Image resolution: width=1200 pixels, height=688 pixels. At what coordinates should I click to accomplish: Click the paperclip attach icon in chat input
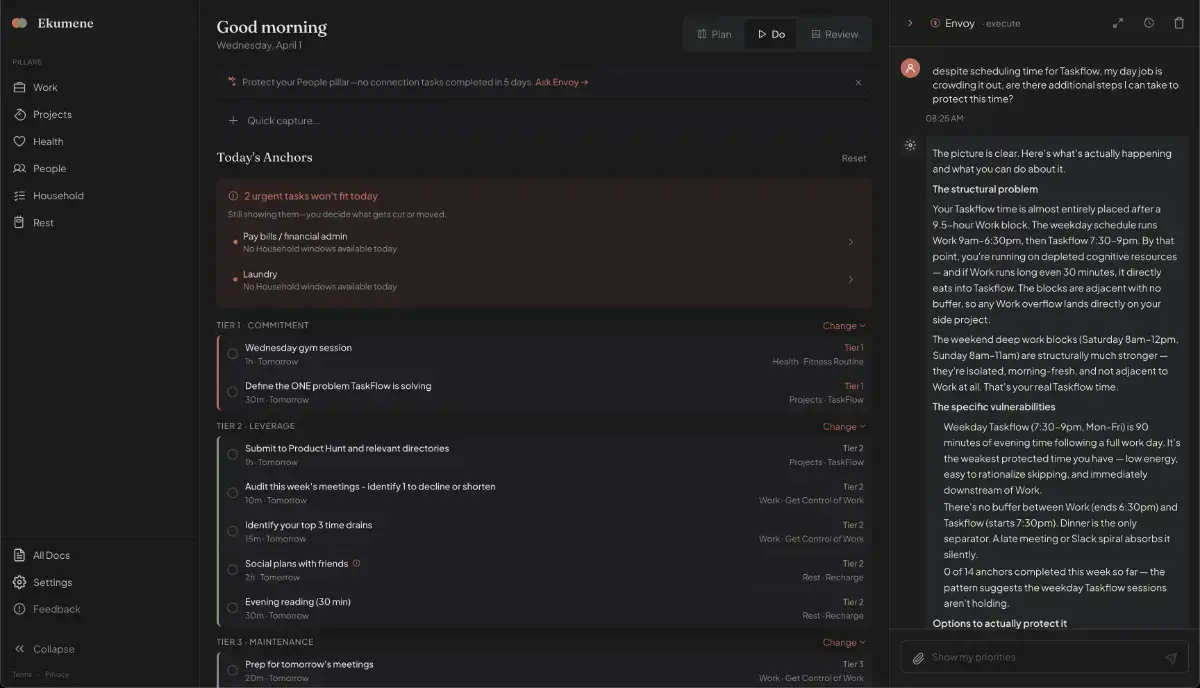point(918,658)
